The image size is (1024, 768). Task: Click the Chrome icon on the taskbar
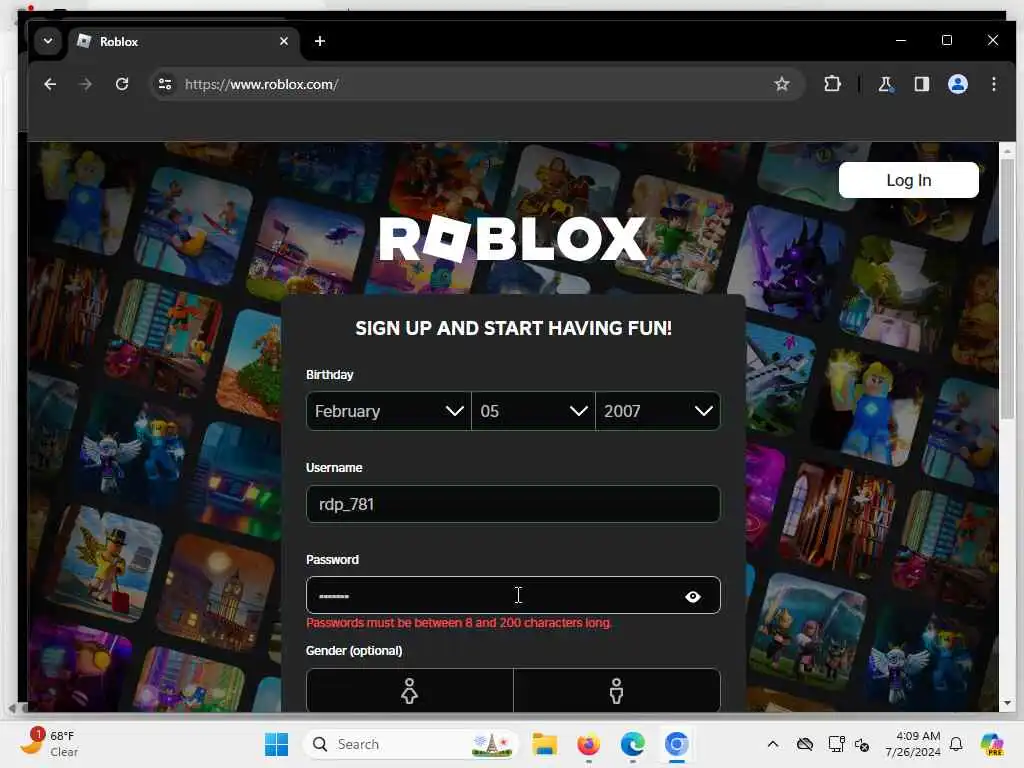677,744
